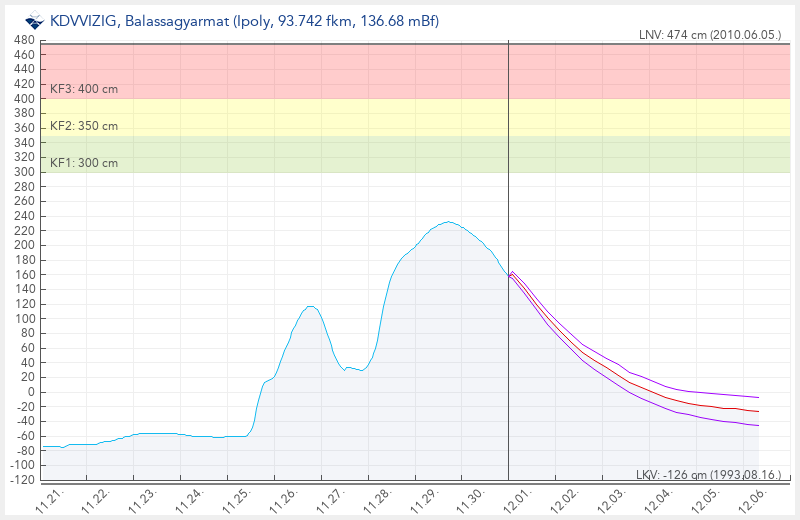Select the KF3: 400 cm level label
Screen dimensions: 800x520
tap(84, 89)
